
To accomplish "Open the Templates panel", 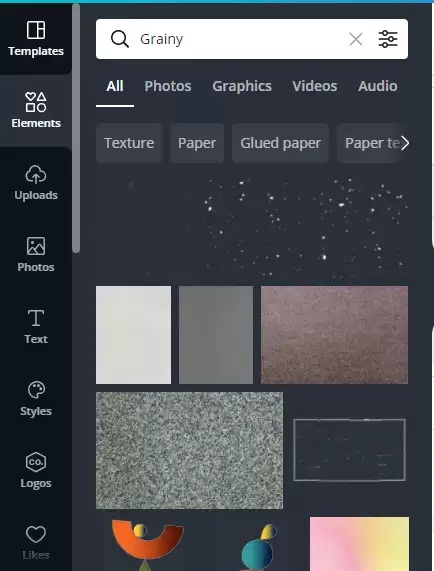I will [x=36, y=39].
